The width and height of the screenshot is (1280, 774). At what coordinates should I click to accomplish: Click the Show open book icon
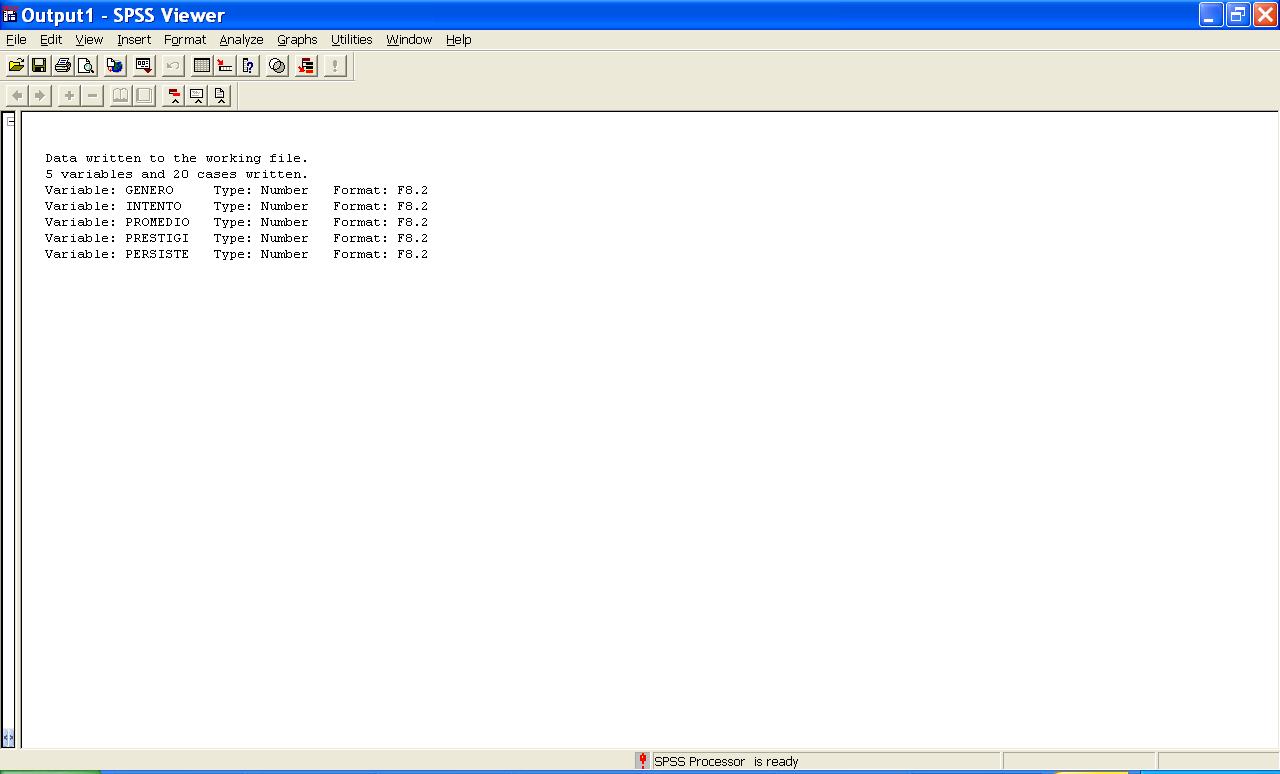[x=121, y=96]
